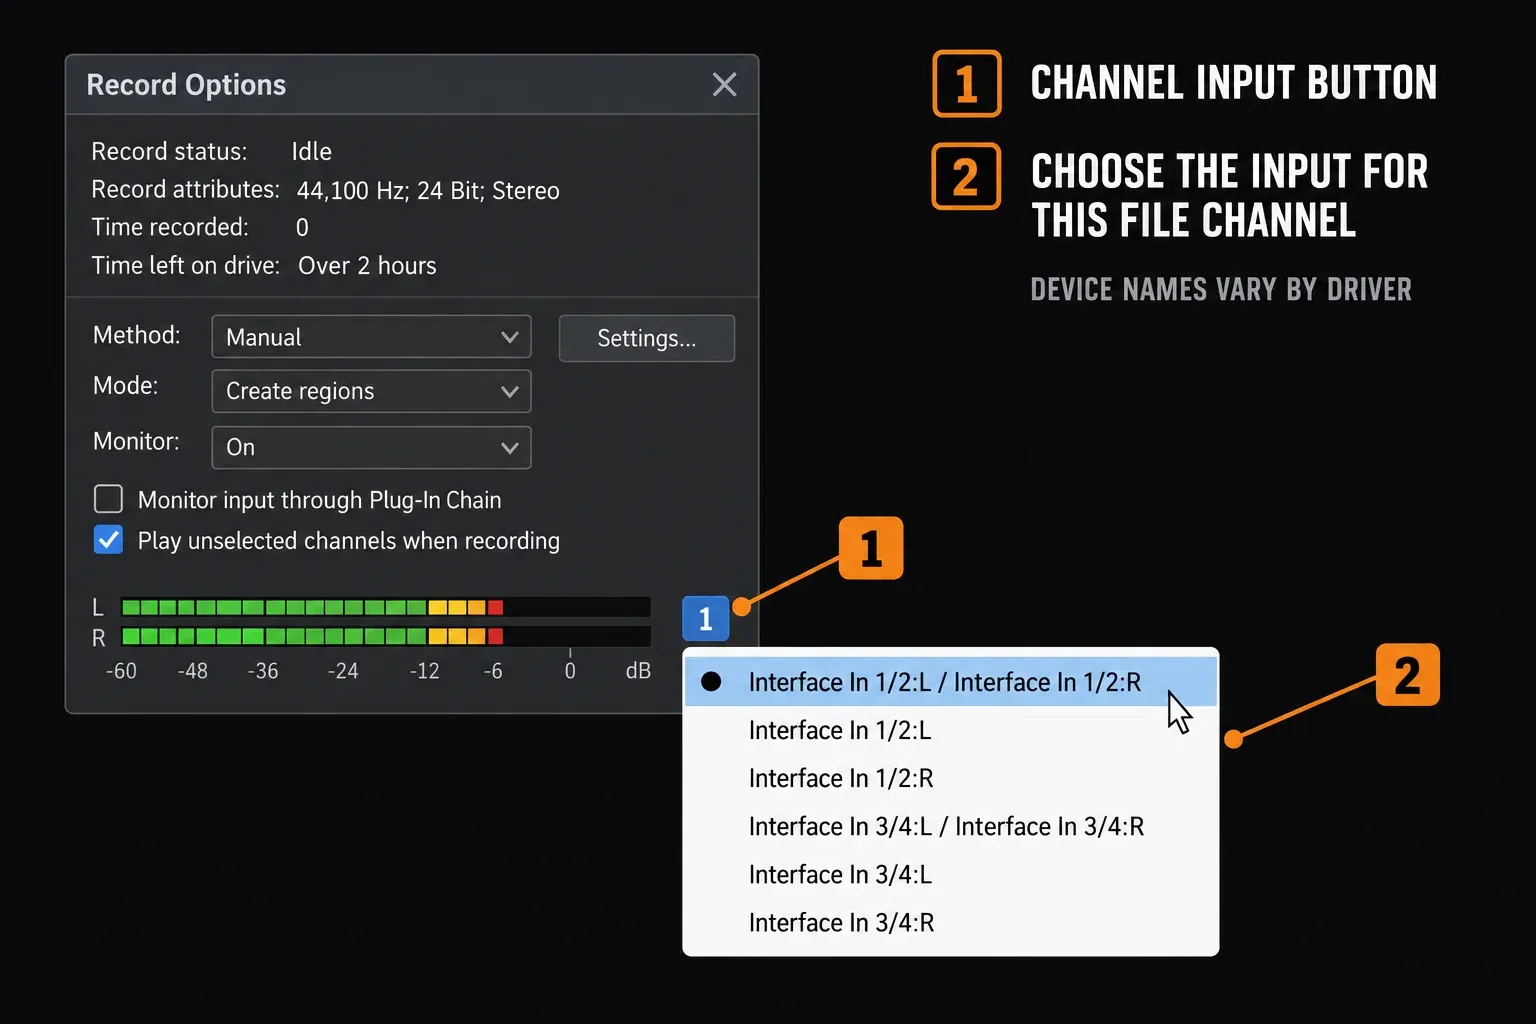The height and width of the screenshot is (1024, 1536).
Task: Enable Monitor input through Plug-In Chain
Action: click(x=108, y=499)
